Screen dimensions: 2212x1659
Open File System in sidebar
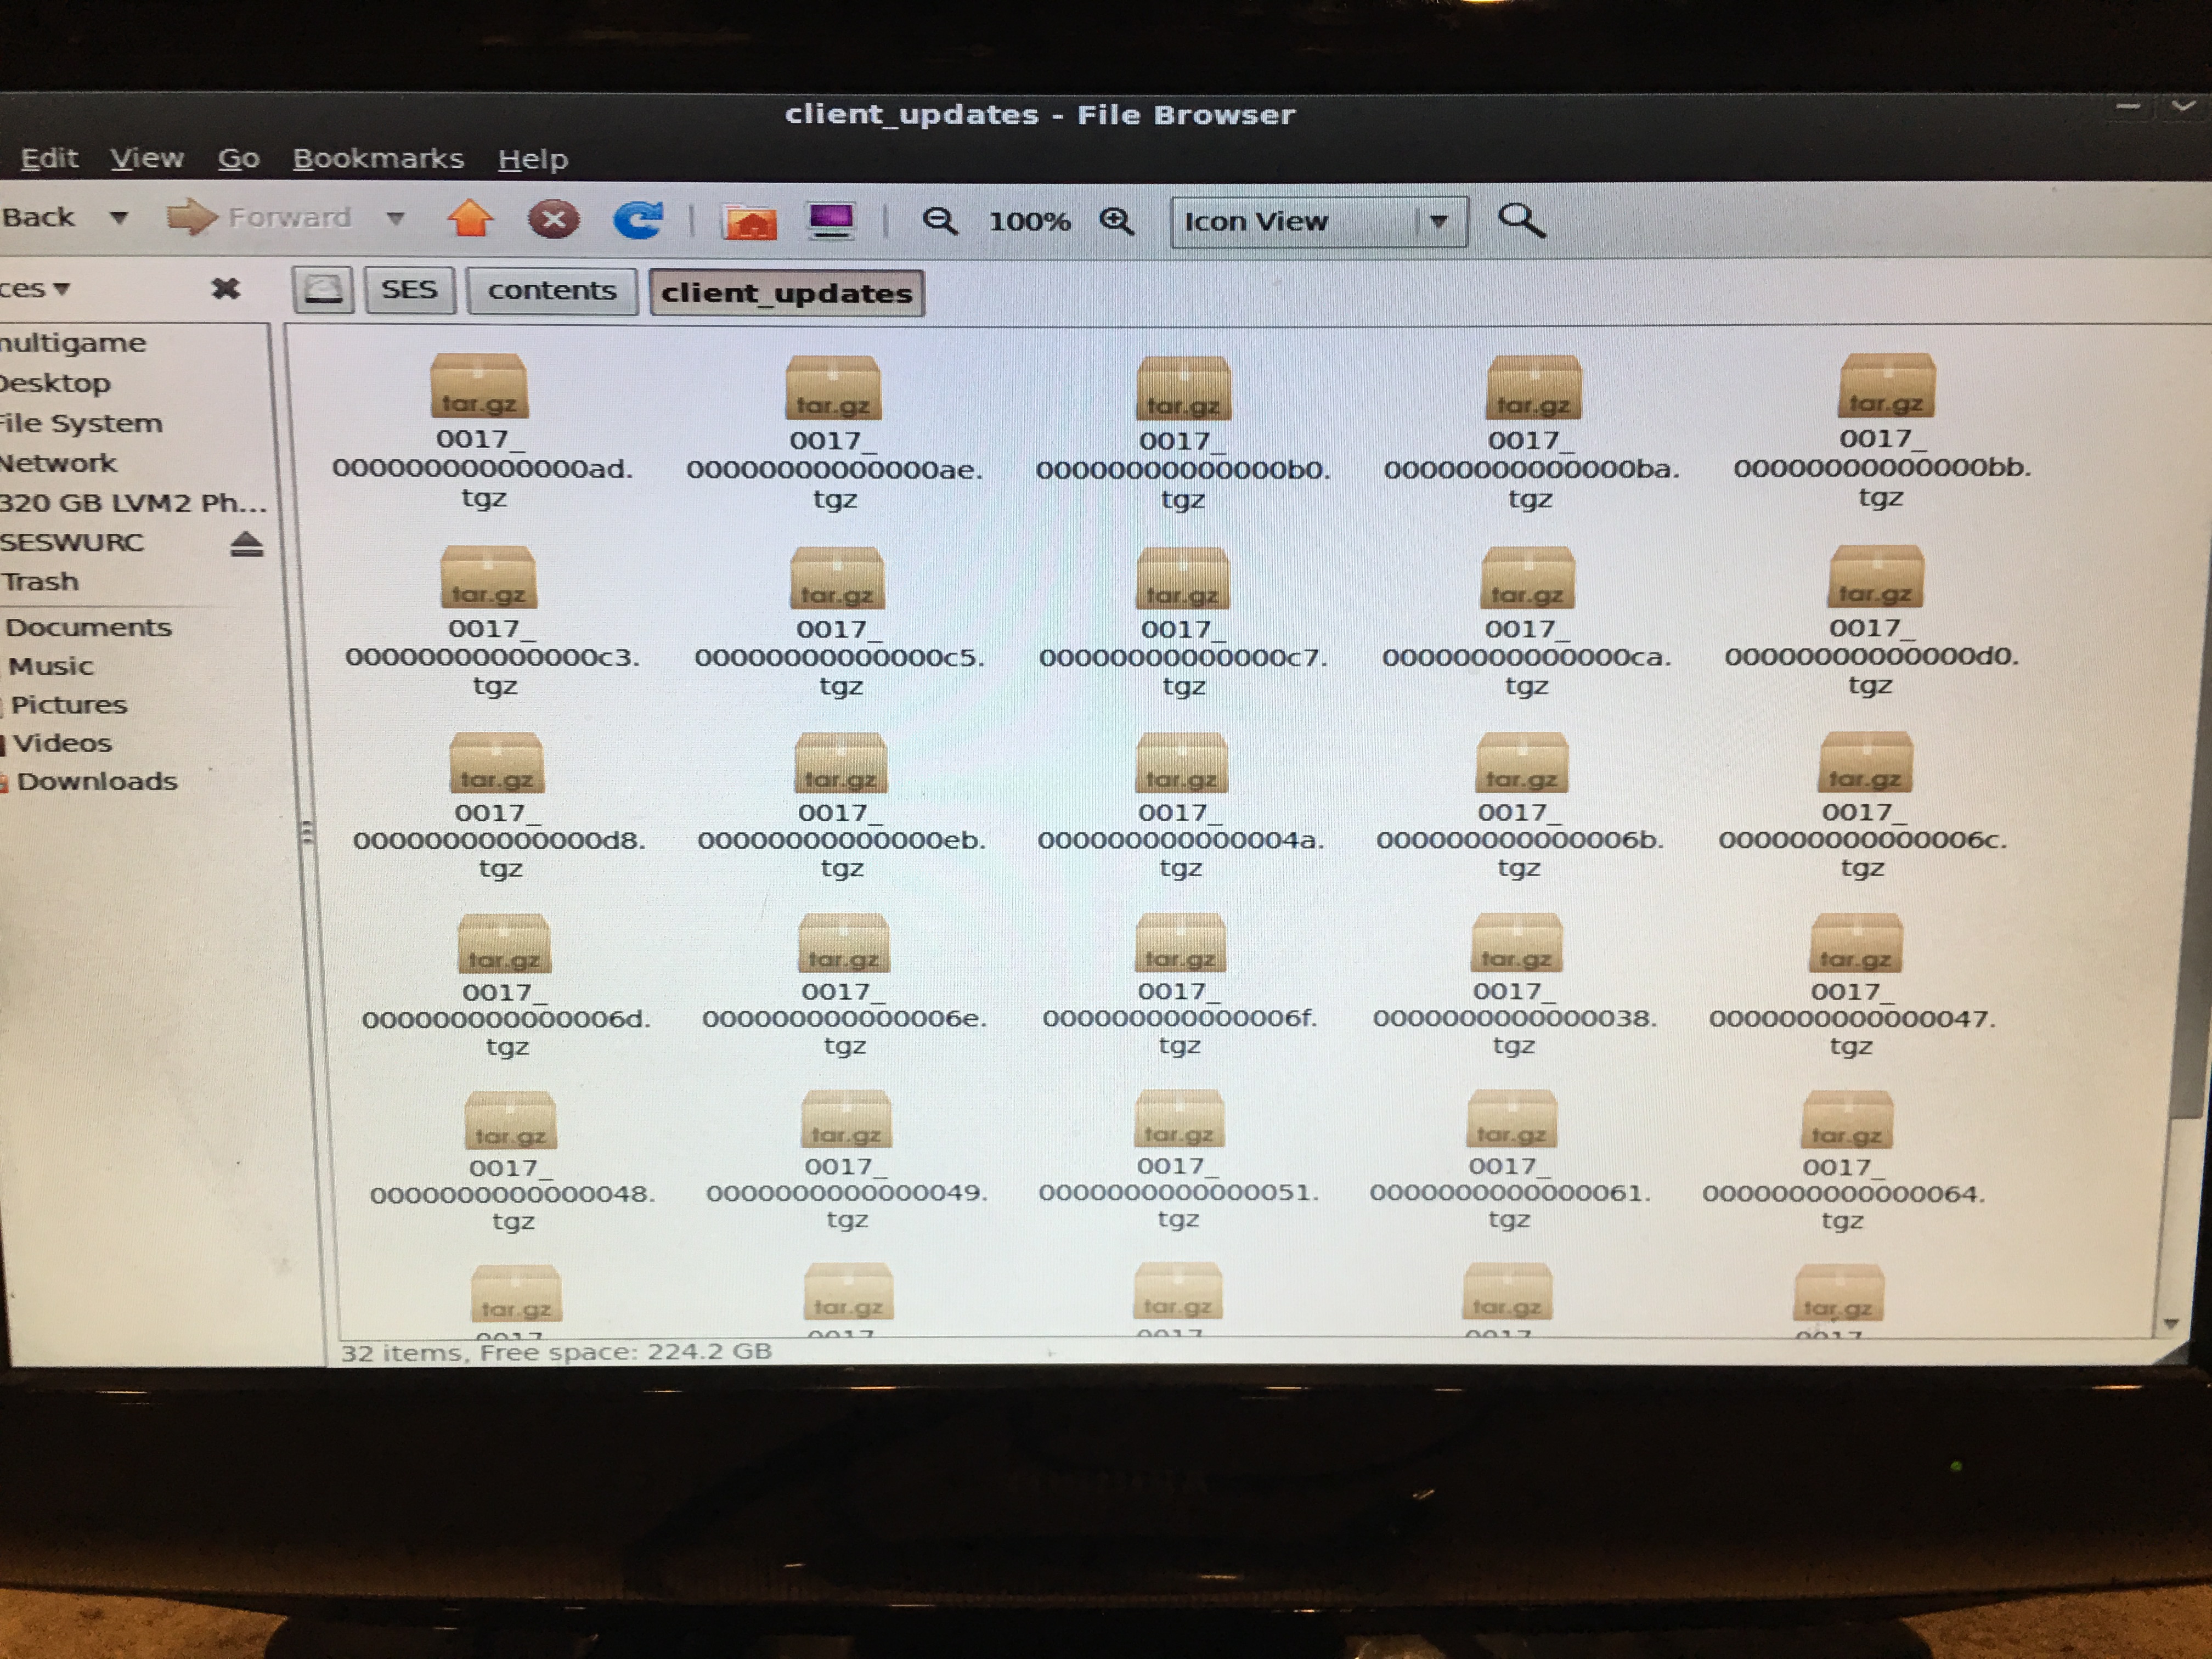(80, 423)
